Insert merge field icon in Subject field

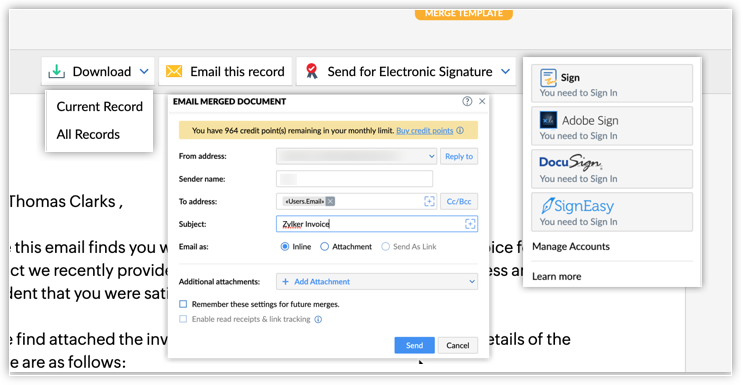[x=470, y=224]
